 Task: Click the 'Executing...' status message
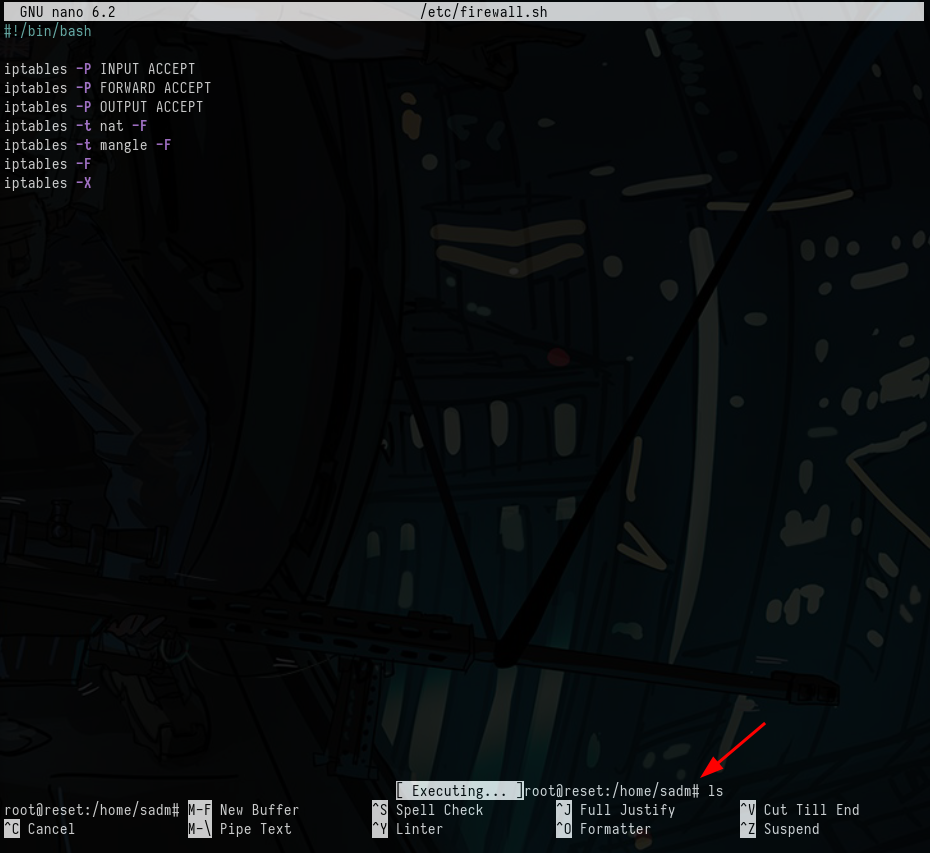pyautogui.click(x=459, y=791)
